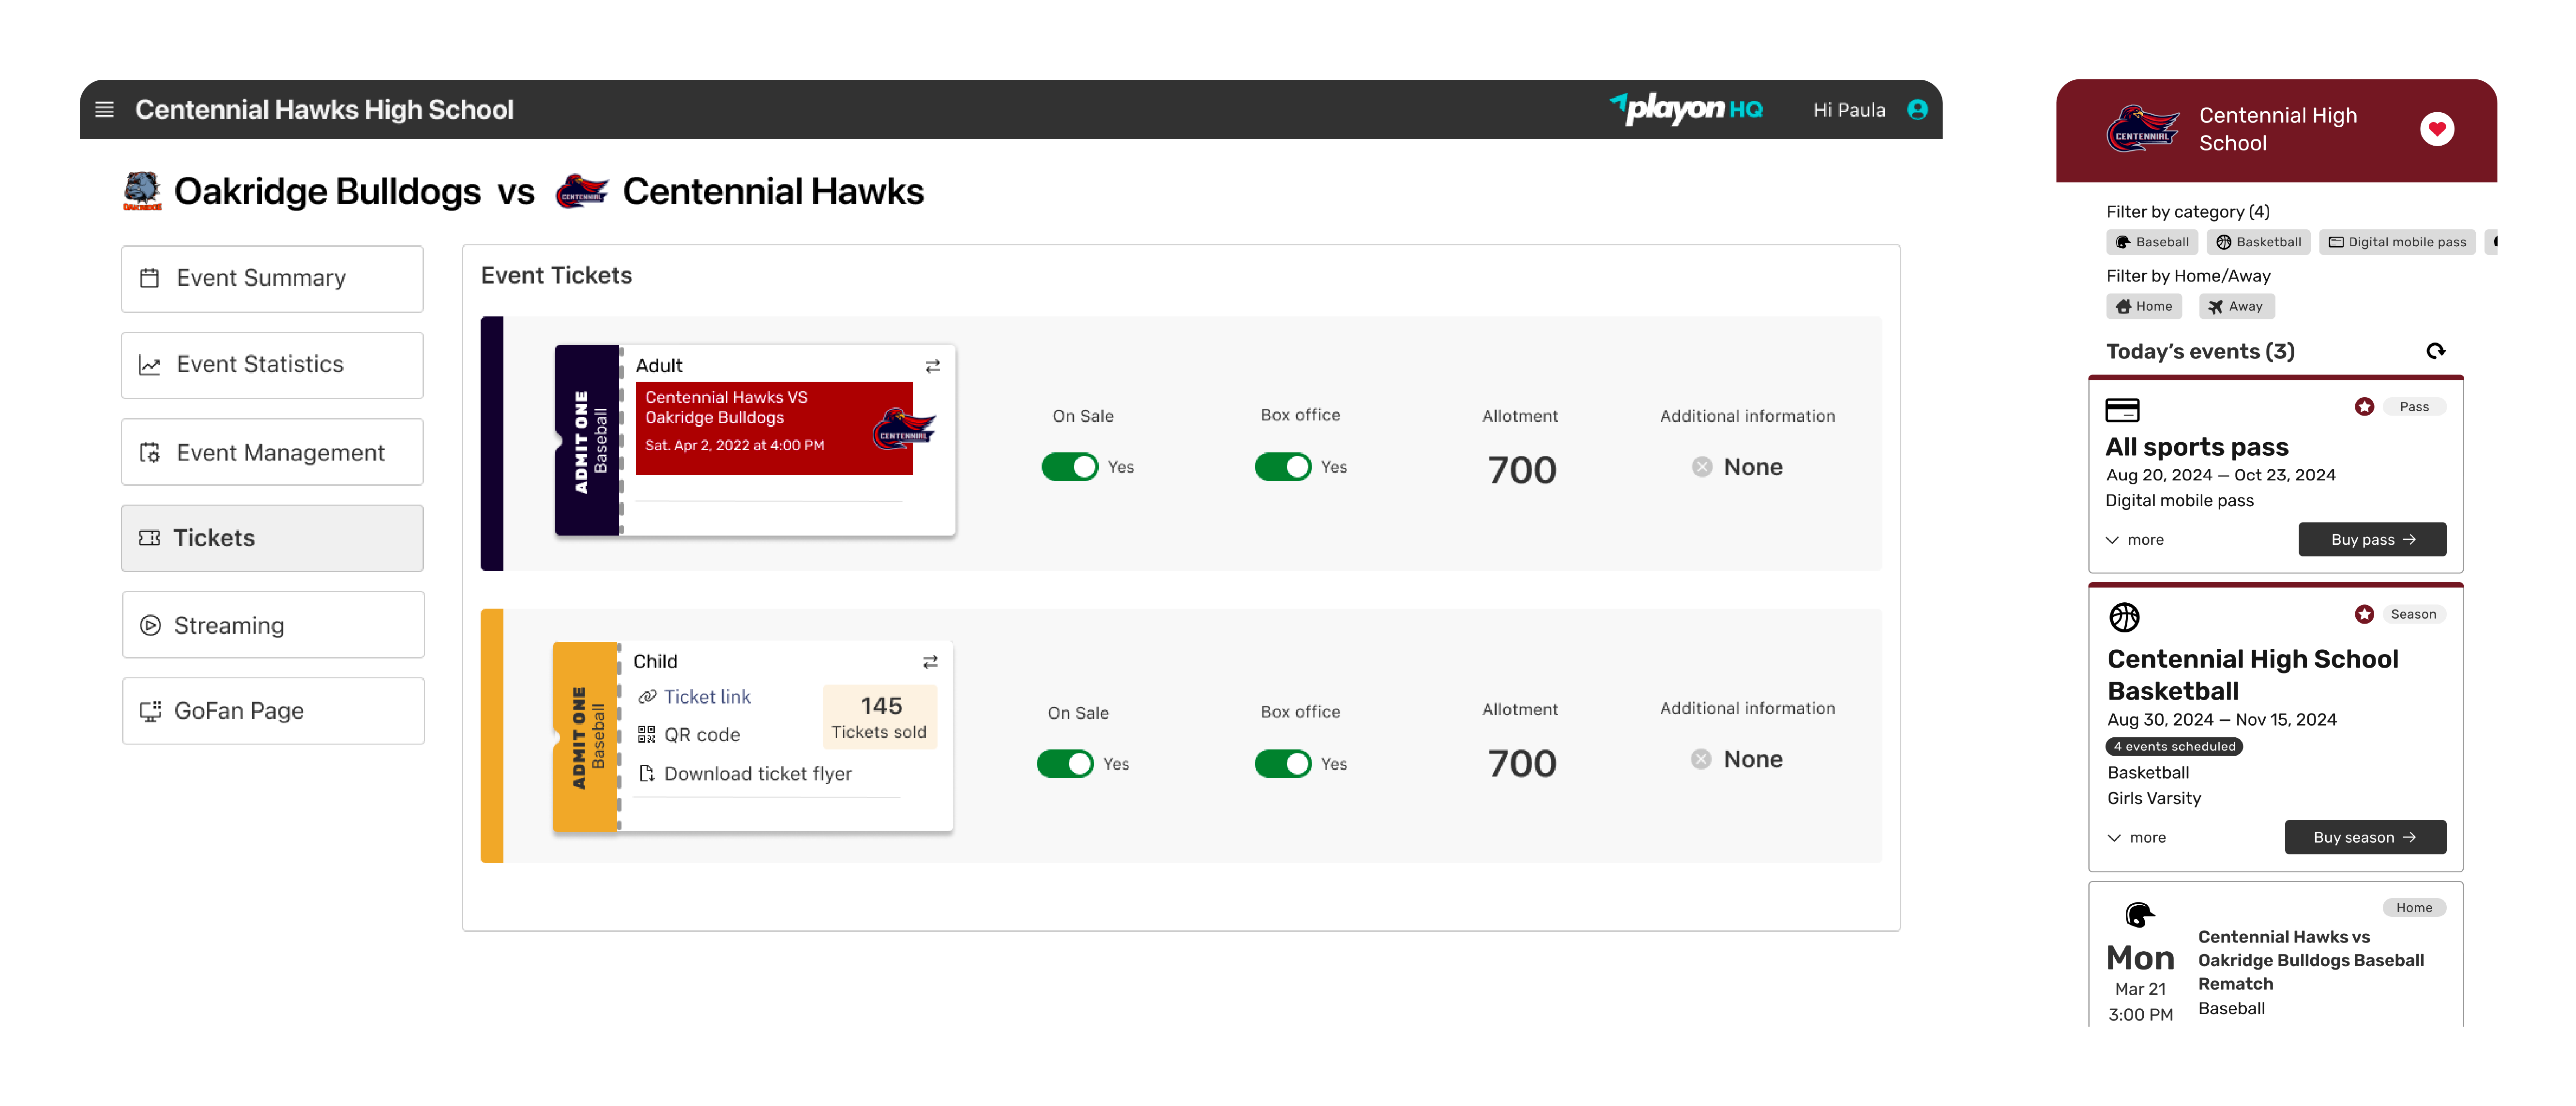The height and width of the screenshot is (1106, 2576).
Task: Click the Hi Paula greeting
Action: 1849,110
